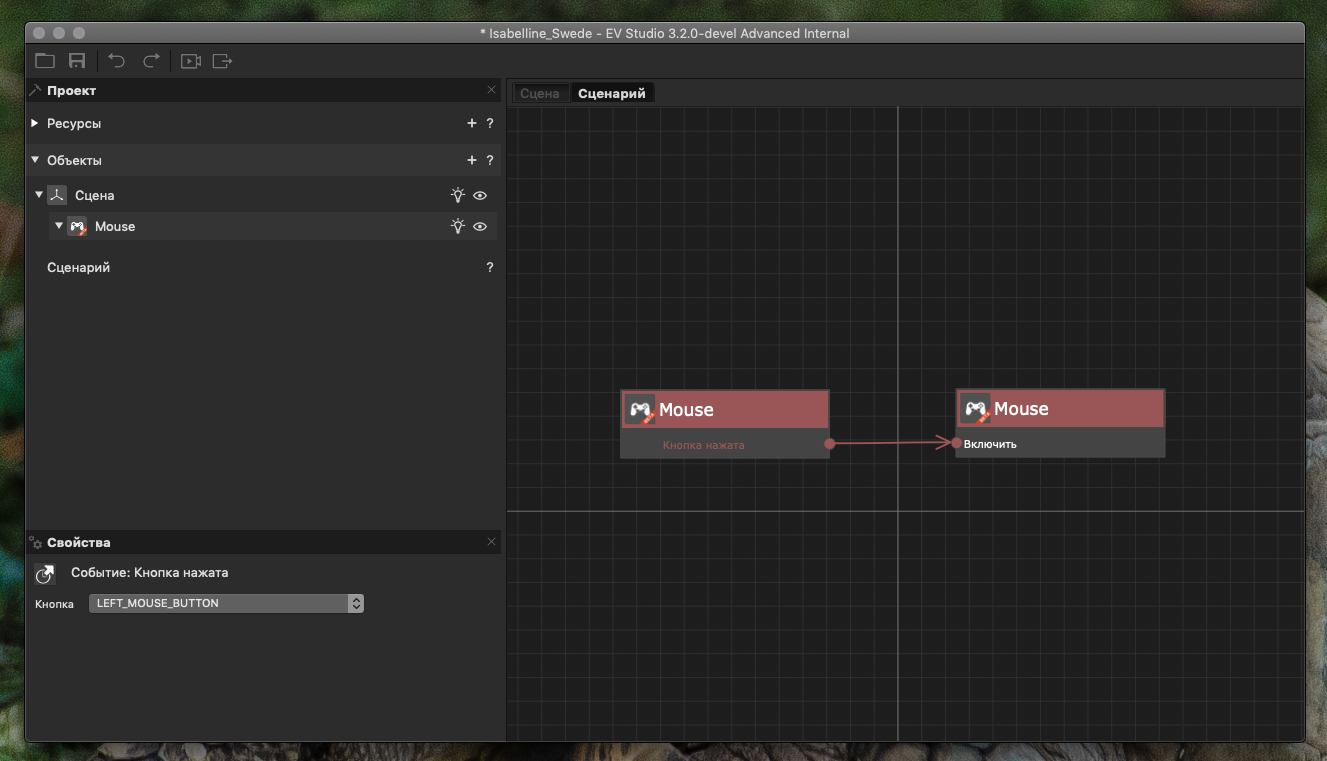Open the Кнопка LEFT_MOUSE_BUTTON dropdown
This screenshot has height=761, width=1327.
tap(226, 603)
